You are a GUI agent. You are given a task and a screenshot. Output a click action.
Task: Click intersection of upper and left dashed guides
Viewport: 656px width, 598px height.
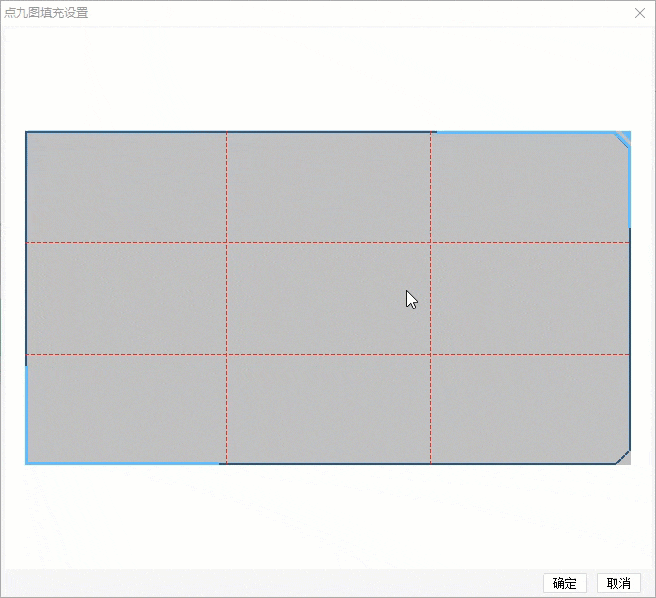226,242
